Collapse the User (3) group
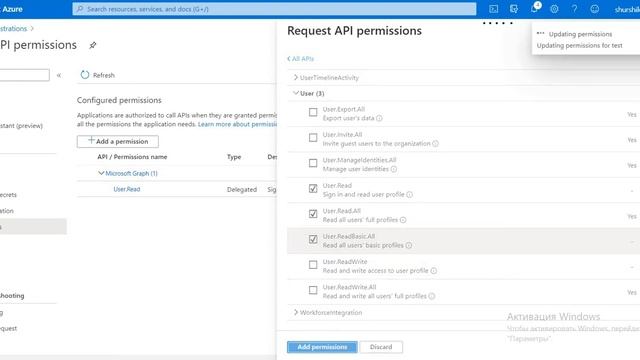Viewport: 640px width, 360px height. point(296,93)
